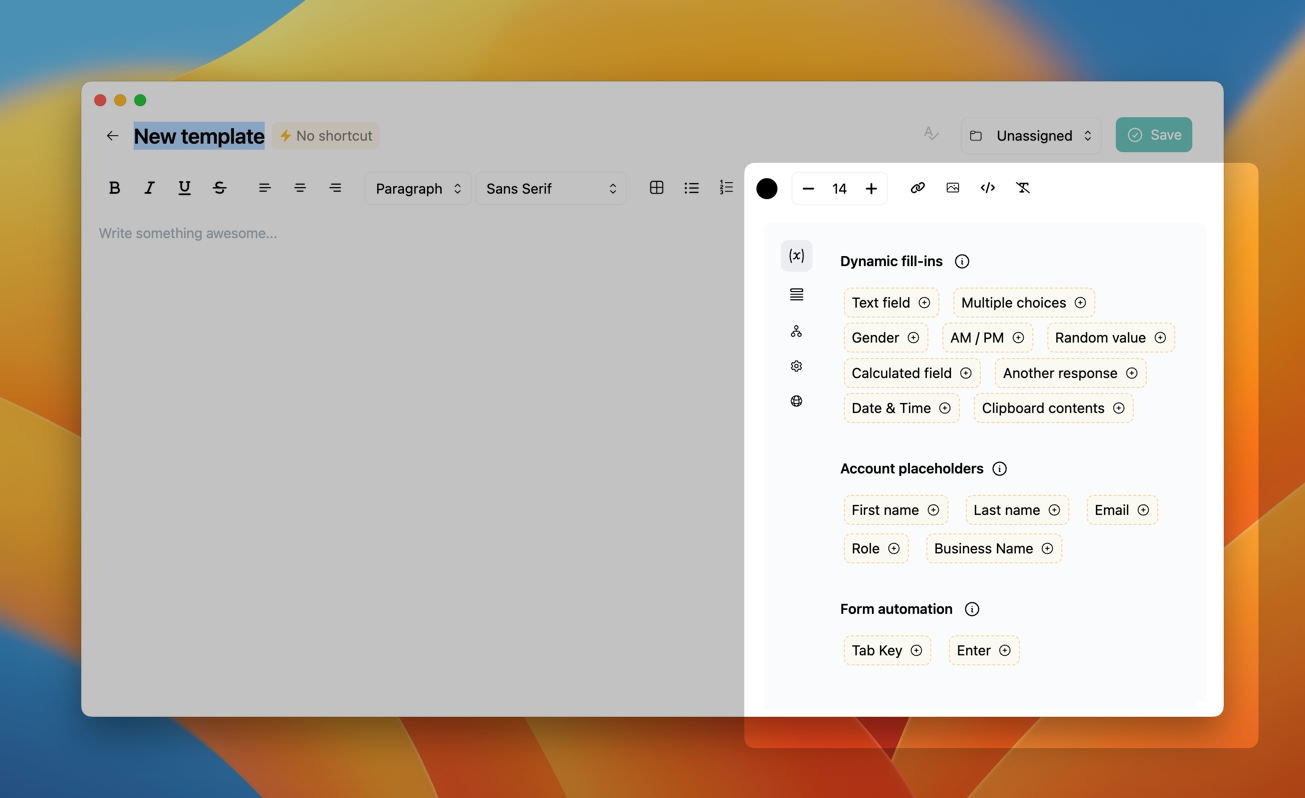Click the insert image icon
The image size is (1305, 798).
[952, 188]
